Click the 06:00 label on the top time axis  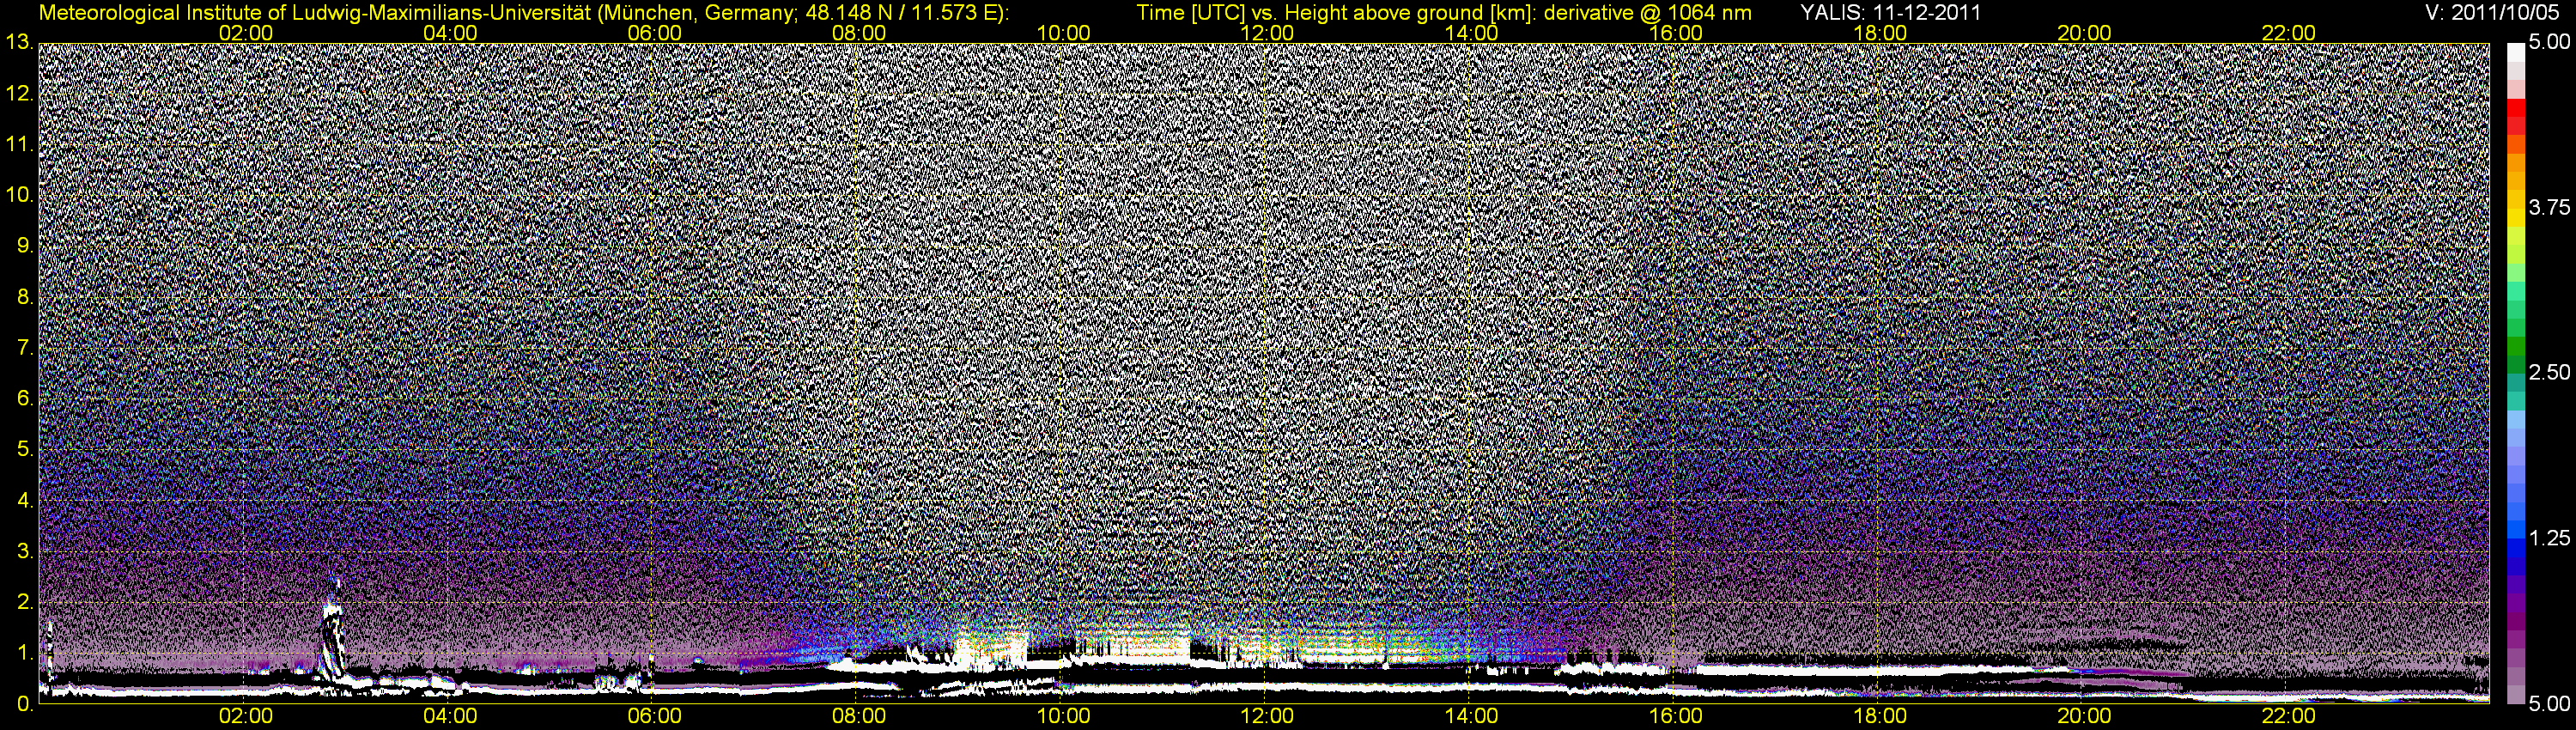(655, 33)
